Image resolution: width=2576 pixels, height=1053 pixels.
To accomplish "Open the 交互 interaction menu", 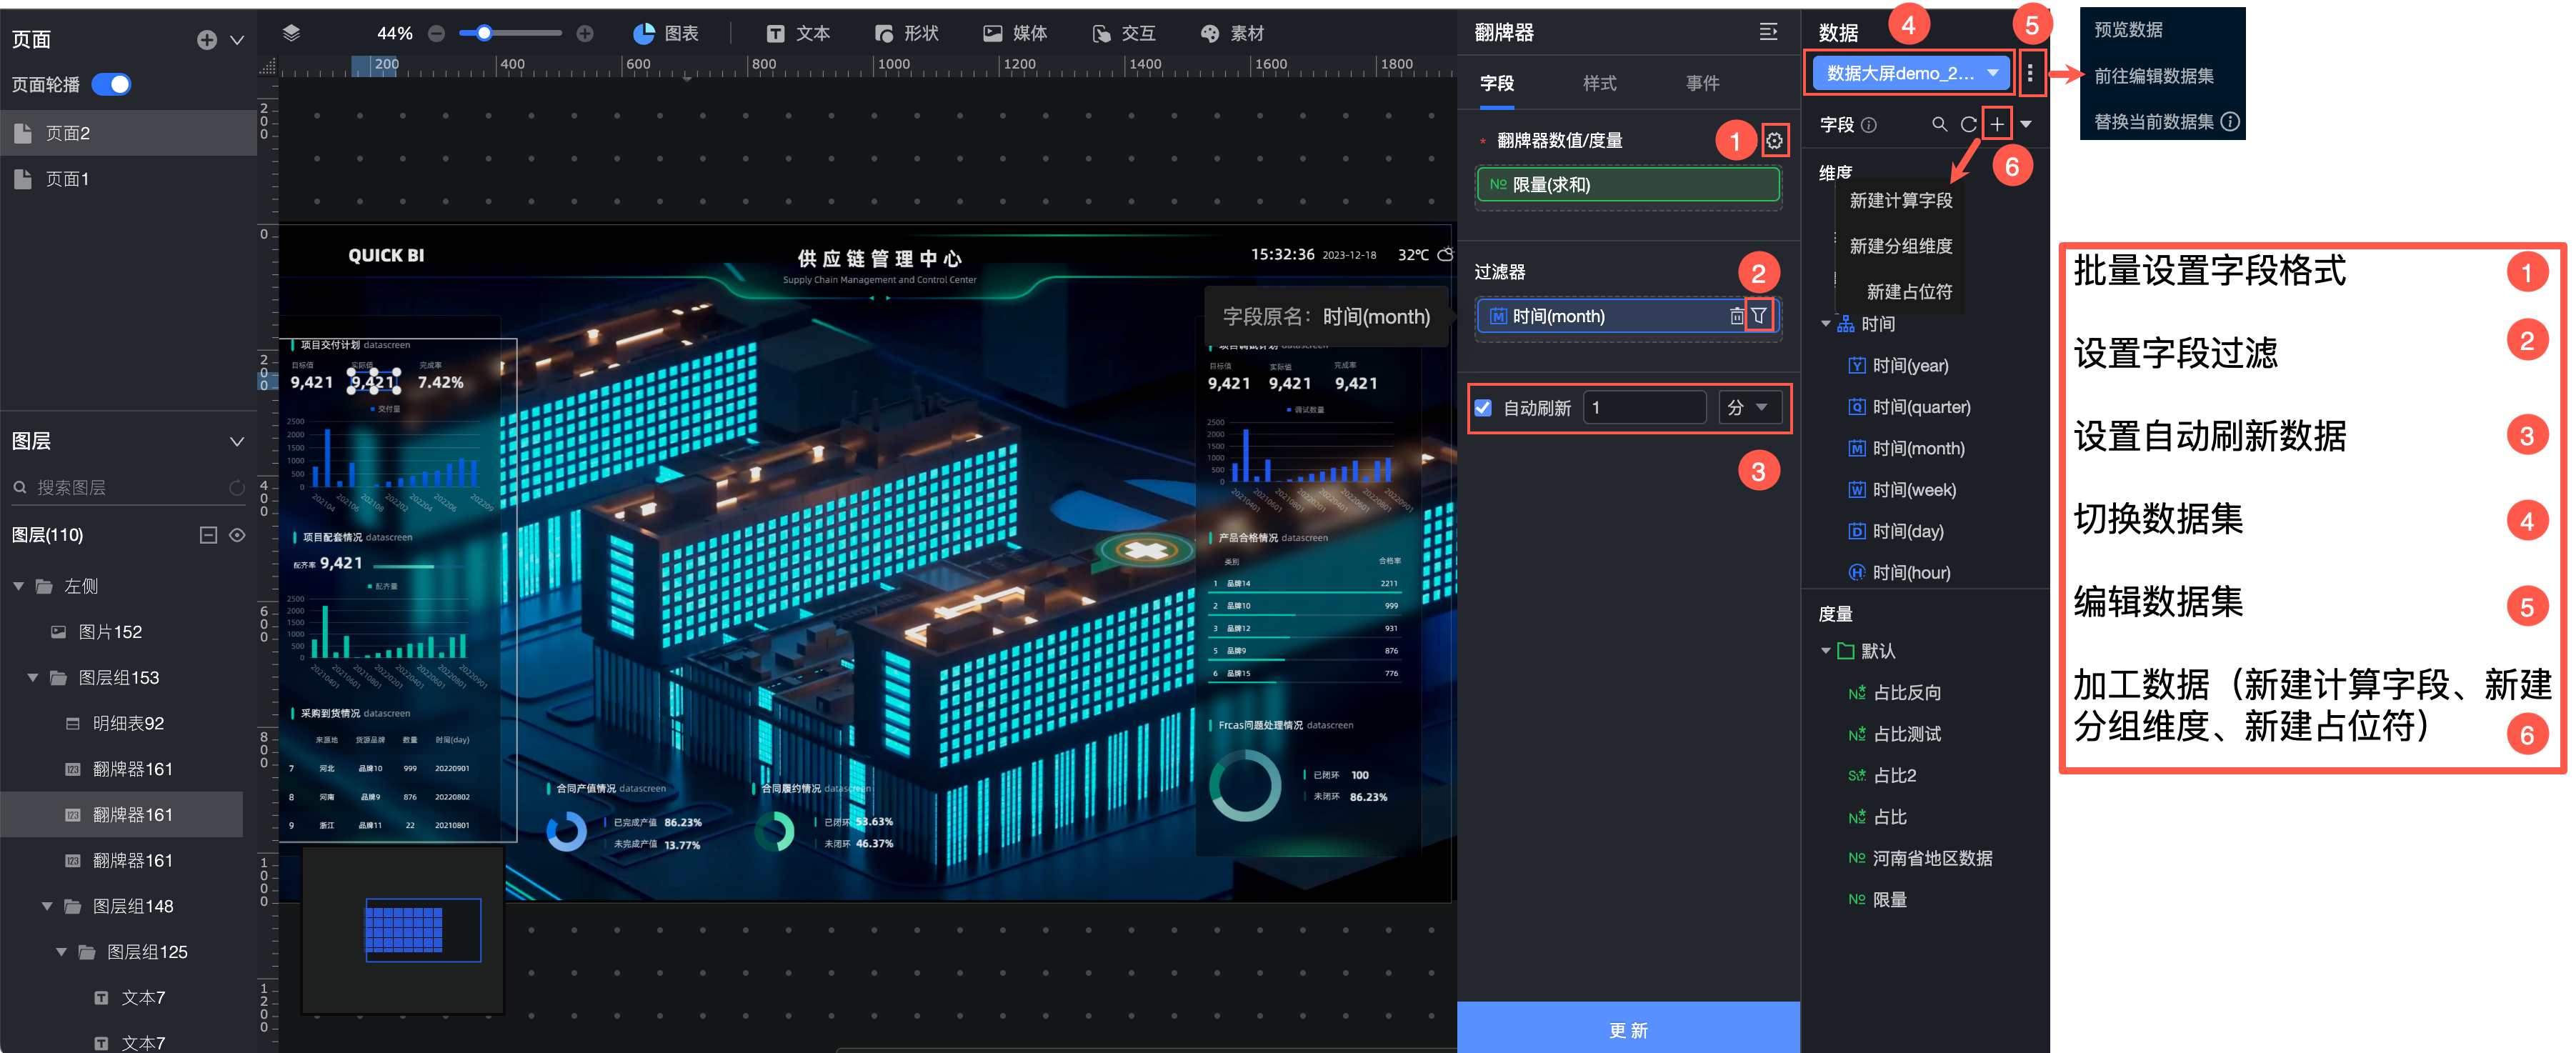I will tap(1124, 34).
